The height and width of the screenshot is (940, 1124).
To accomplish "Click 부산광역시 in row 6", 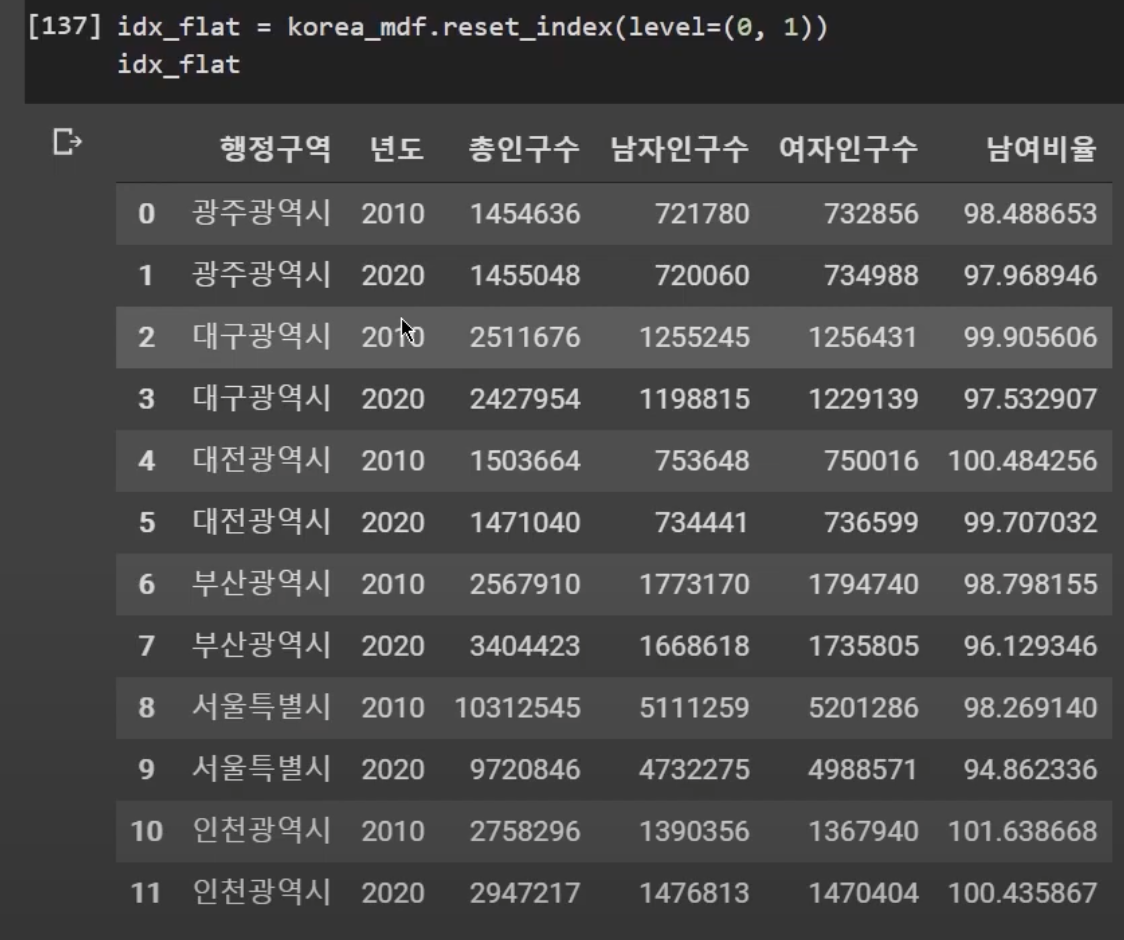I will [x=262, y=583].
